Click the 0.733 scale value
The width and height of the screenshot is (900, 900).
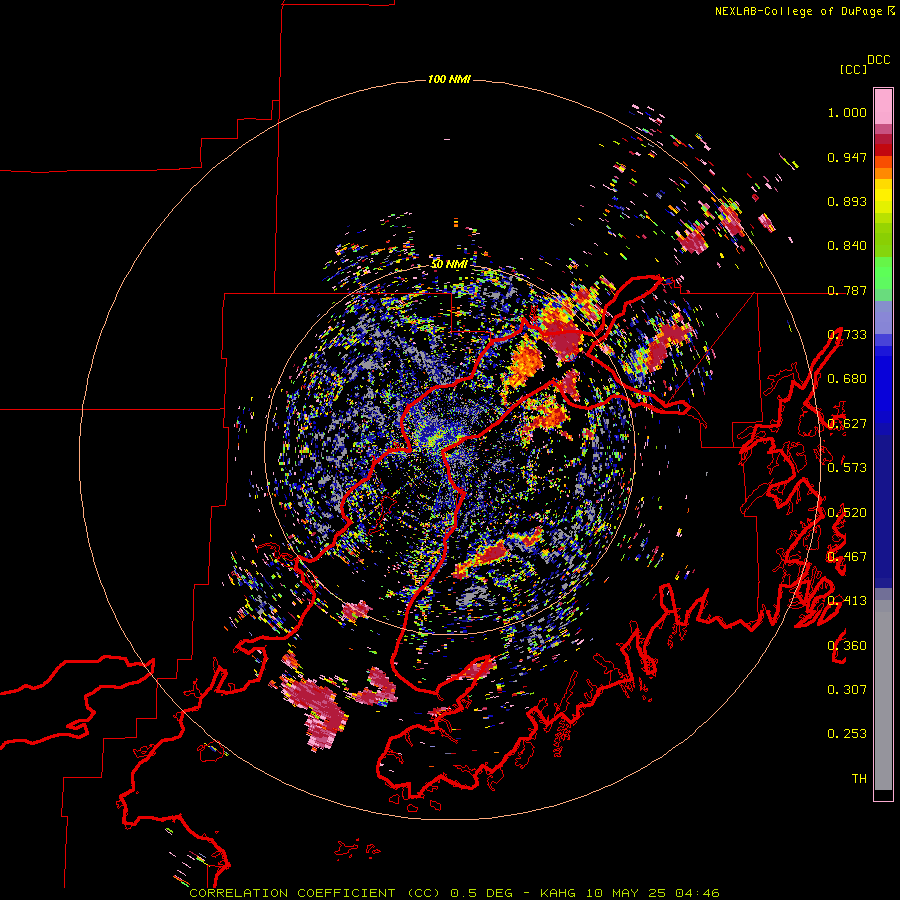pyautogui.click(x=847, y=335)
